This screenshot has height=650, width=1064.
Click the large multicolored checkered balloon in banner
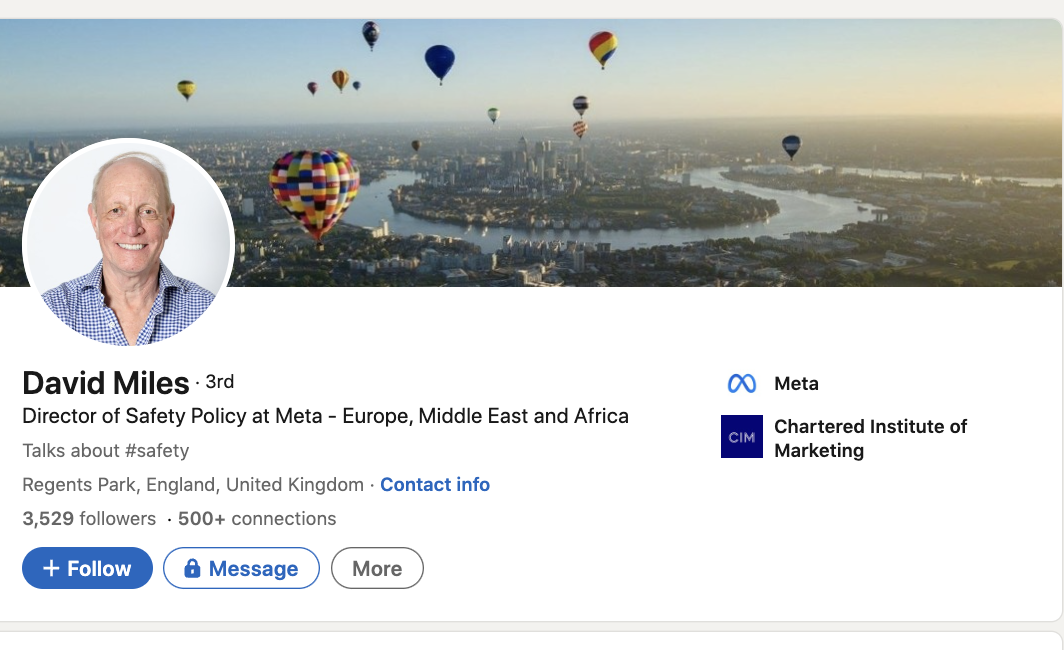pyautogui.click(x=314, y=192)
